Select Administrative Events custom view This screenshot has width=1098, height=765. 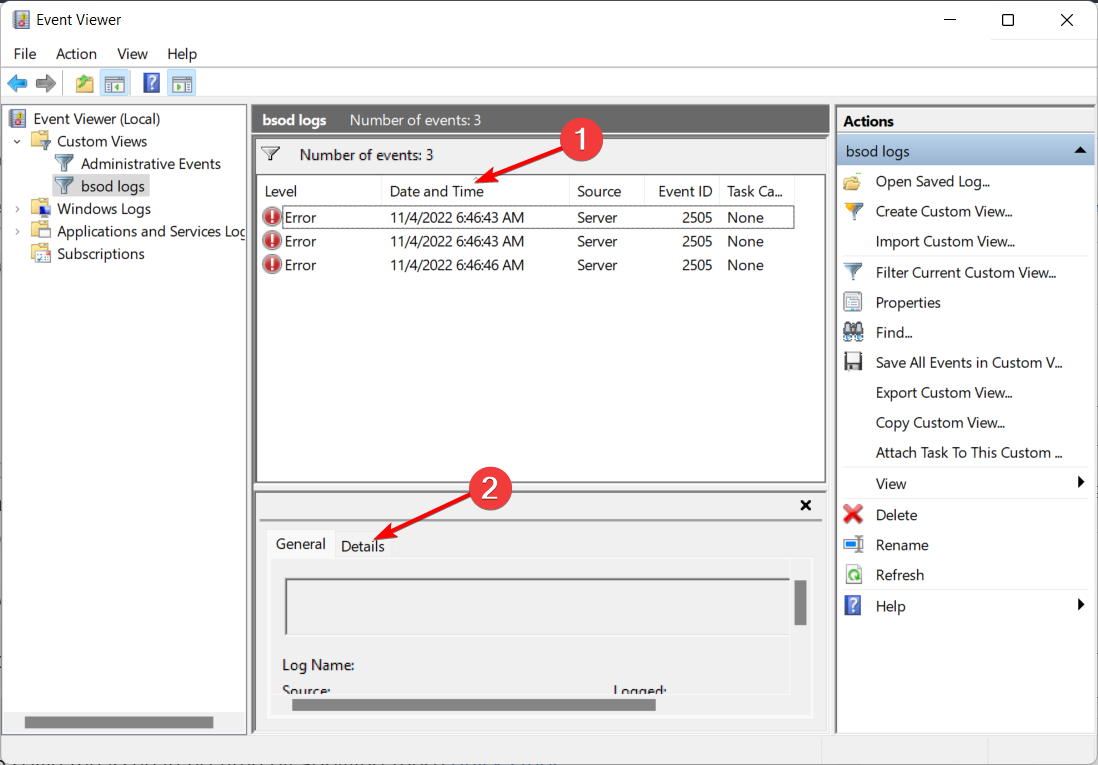coord(151,164)
